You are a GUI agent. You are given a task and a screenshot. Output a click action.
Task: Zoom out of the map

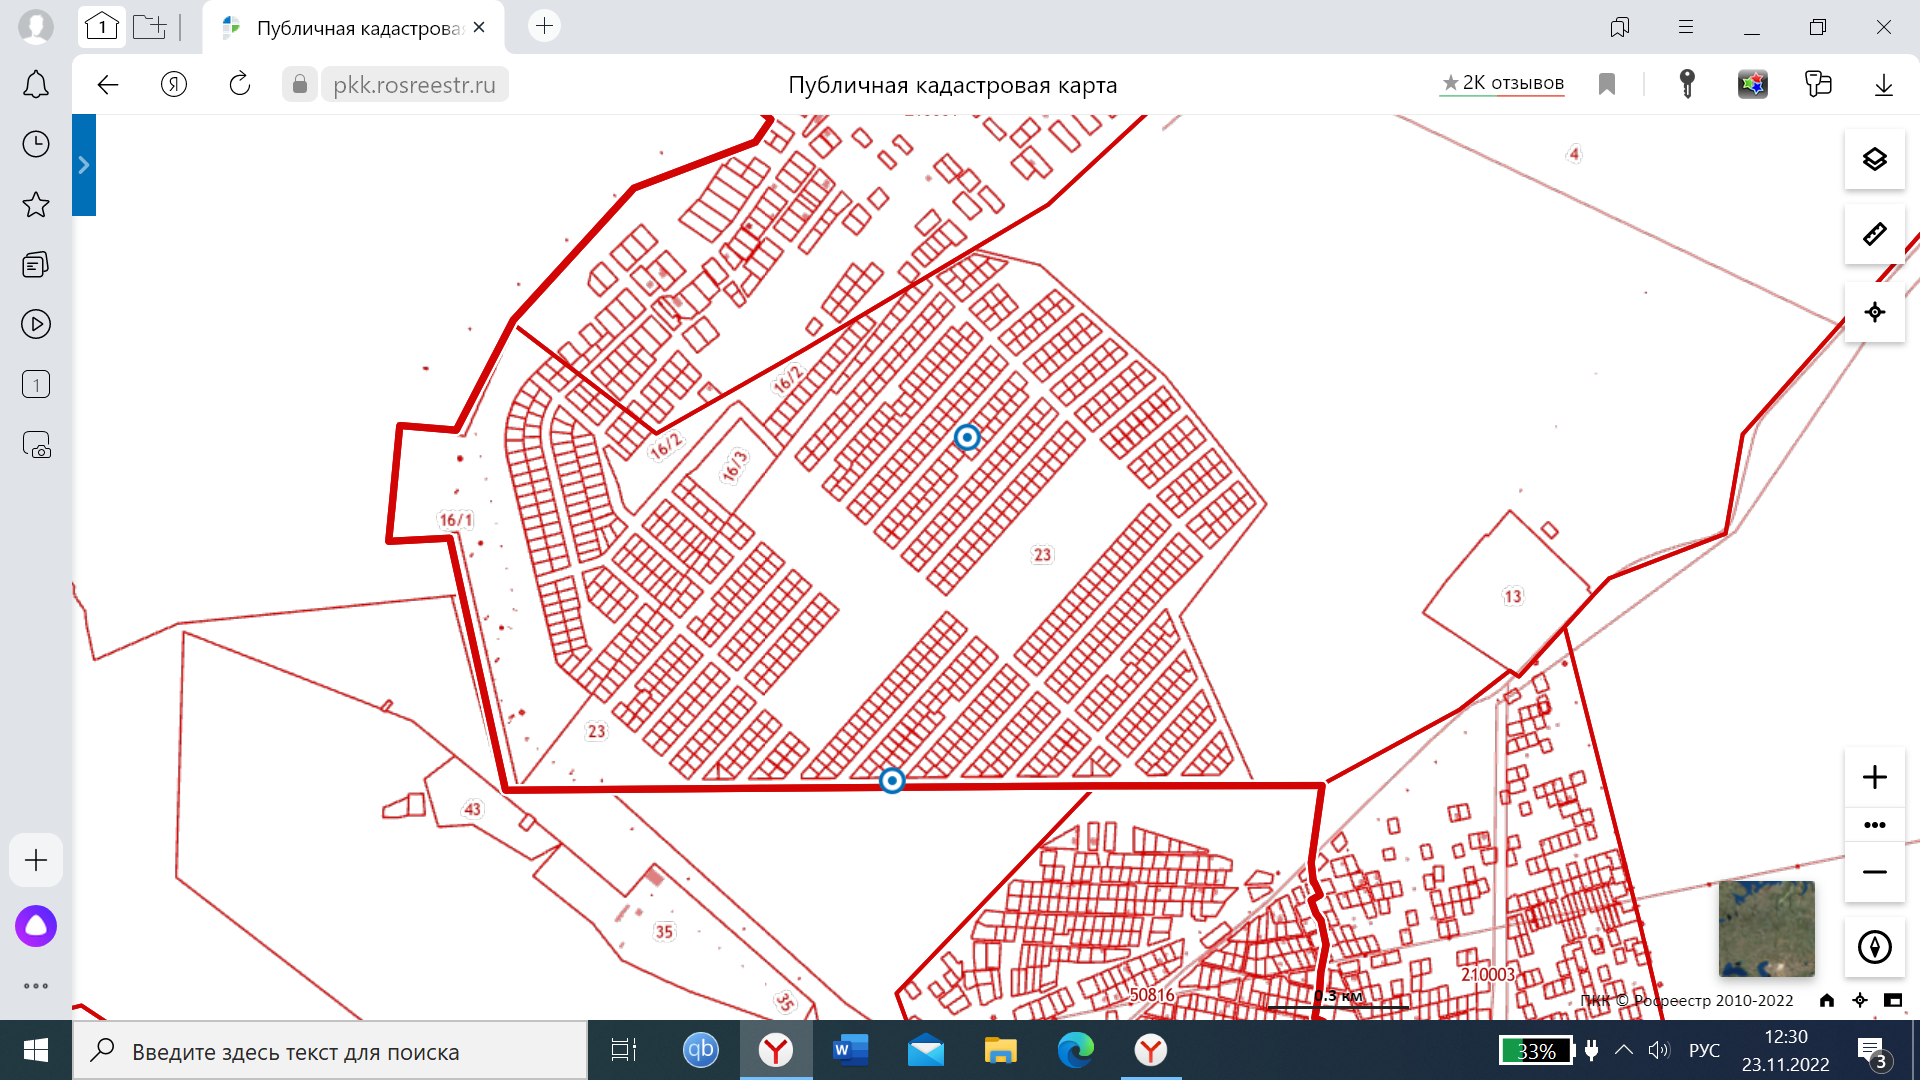[x=1874, y=872]
